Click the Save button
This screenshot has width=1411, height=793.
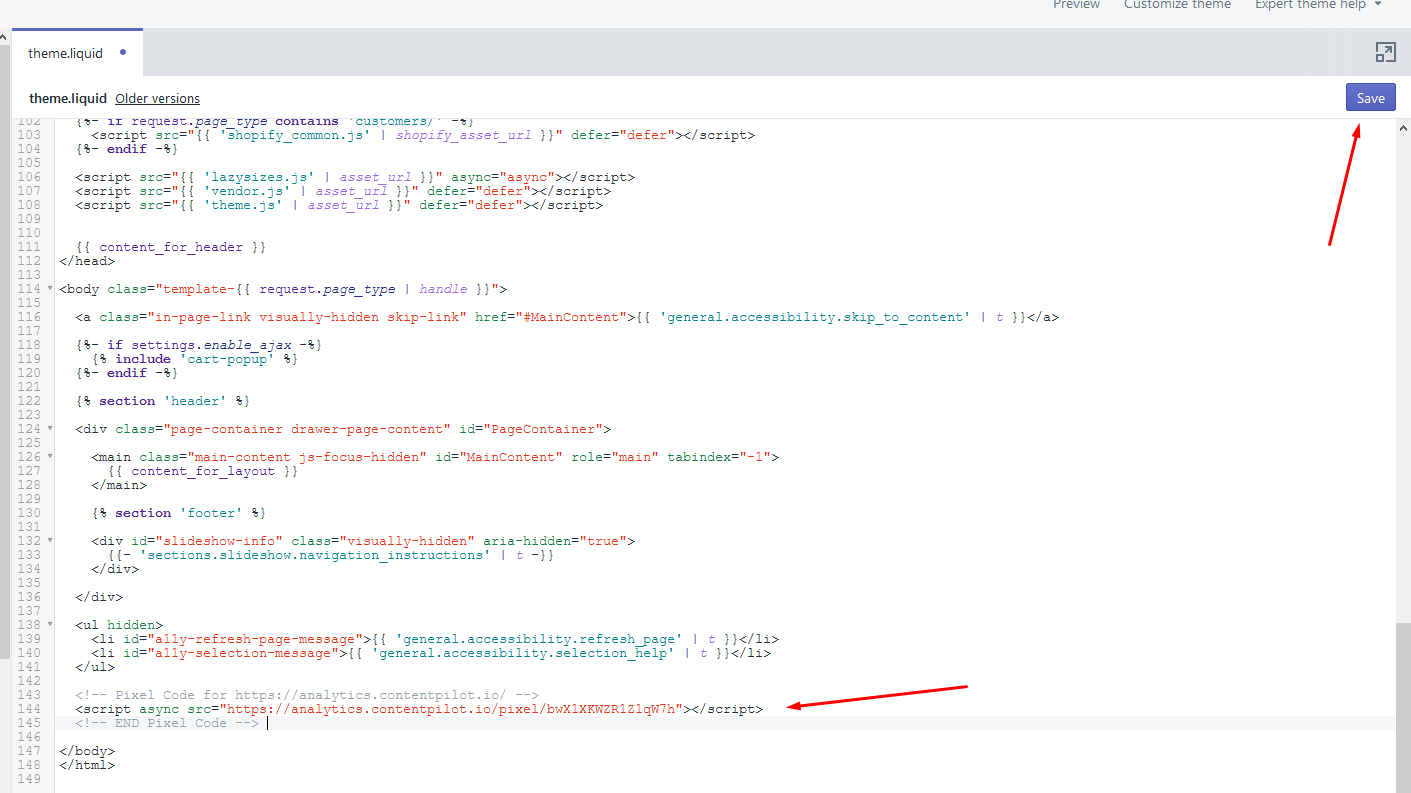[1370, 97]
